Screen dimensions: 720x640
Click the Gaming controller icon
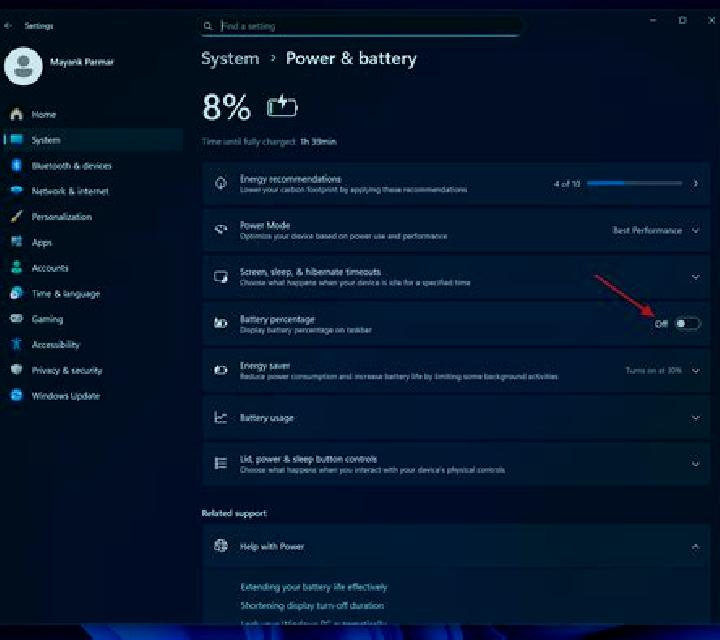coord(17,318)
